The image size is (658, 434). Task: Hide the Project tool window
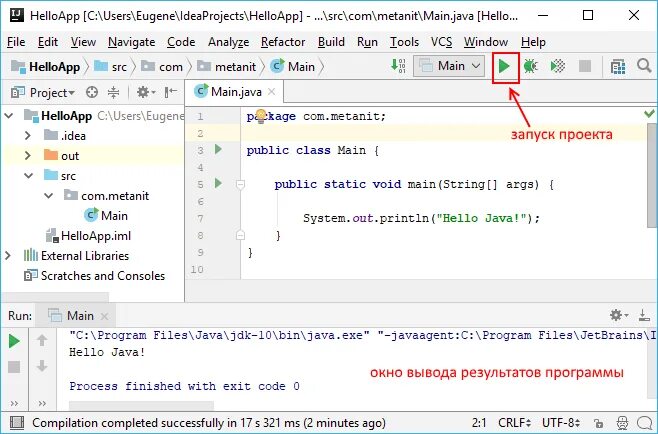[x=170, y=92]
